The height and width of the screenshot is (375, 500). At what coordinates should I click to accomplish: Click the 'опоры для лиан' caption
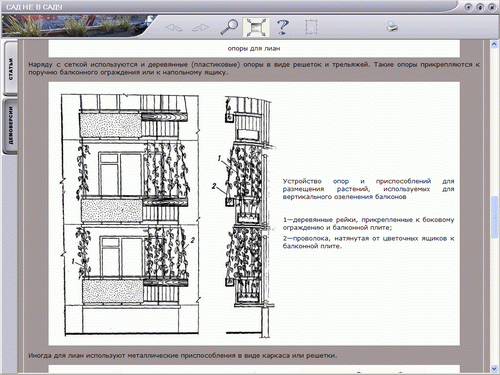(x=254, y=49)
